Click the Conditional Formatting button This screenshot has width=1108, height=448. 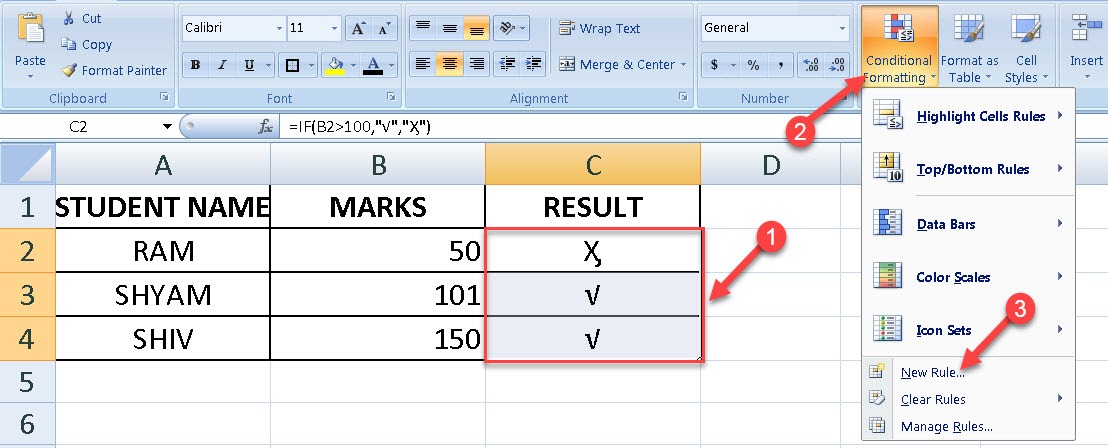pos(899,47)
